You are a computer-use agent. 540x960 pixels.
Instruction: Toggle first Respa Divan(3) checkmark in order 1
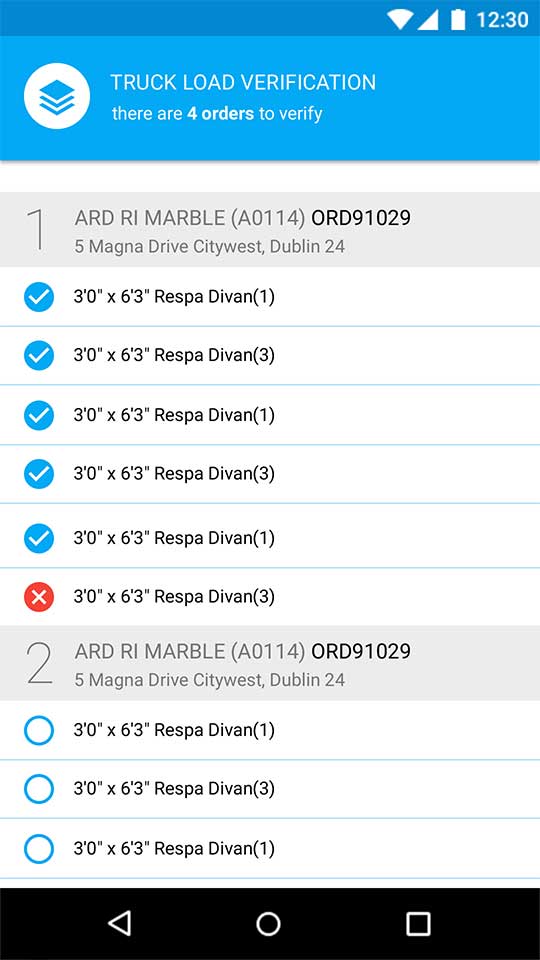coord(39,355)
